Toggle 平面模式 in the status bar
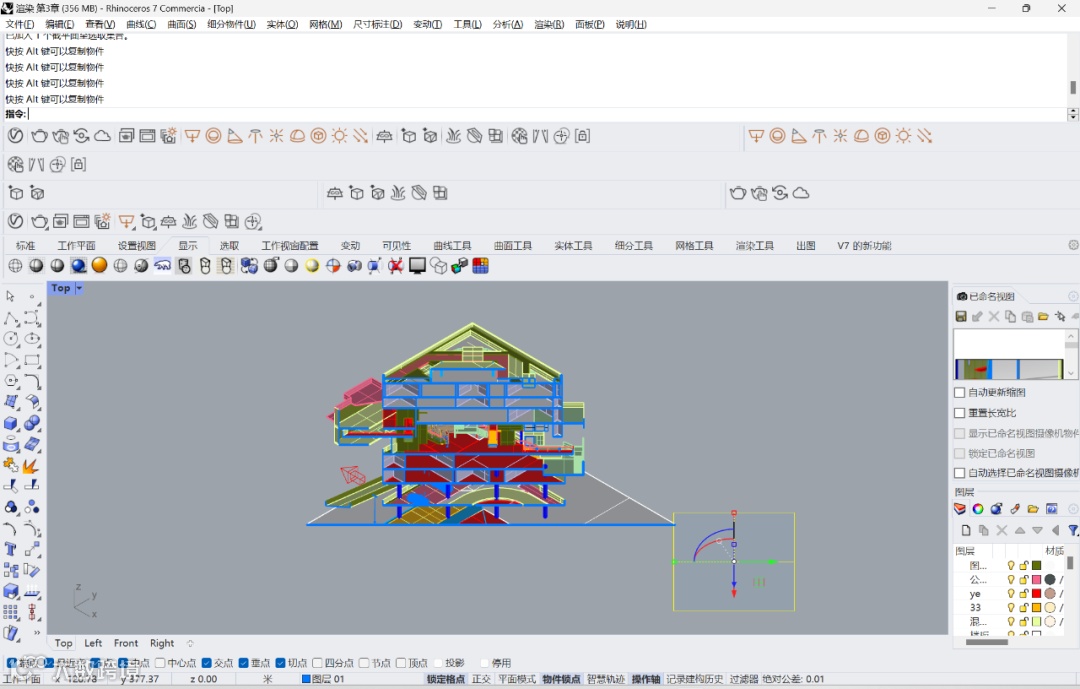This screenshot has height=689, width=1080. coord(517,679)
